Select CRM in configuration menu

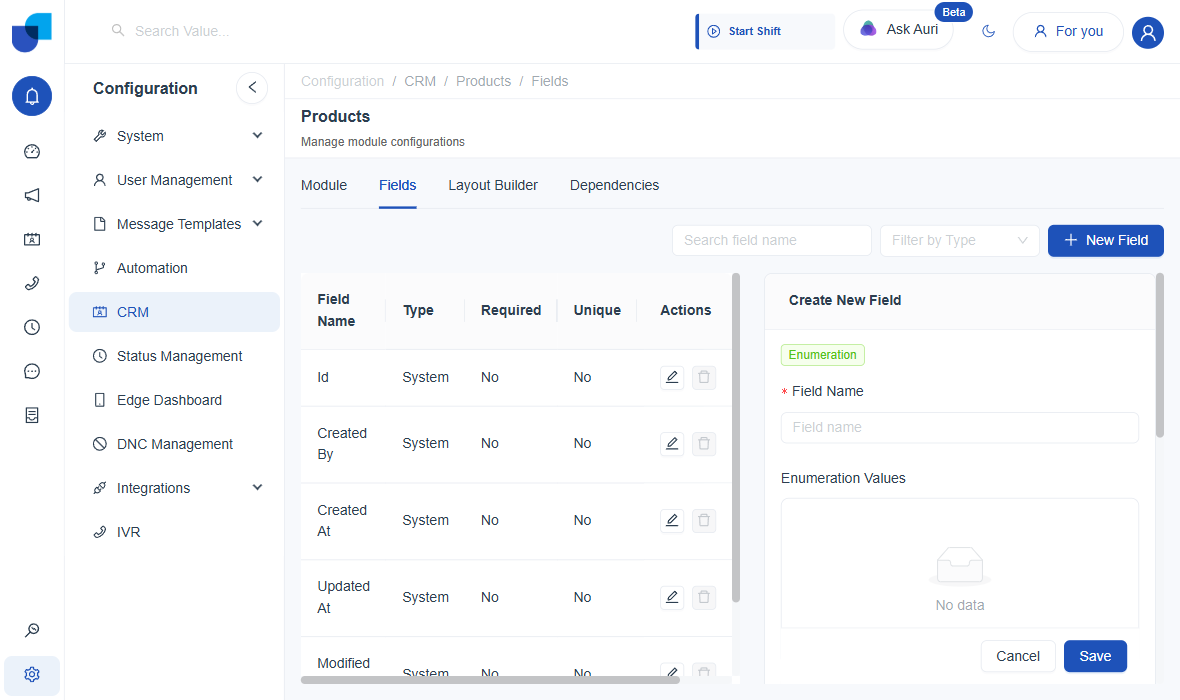click(x=174, y=312)
